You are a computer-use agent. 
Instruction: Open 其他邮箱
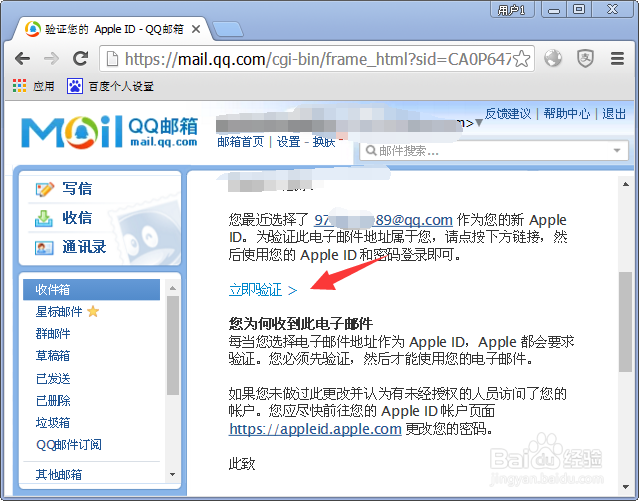(x=59, y=475)
